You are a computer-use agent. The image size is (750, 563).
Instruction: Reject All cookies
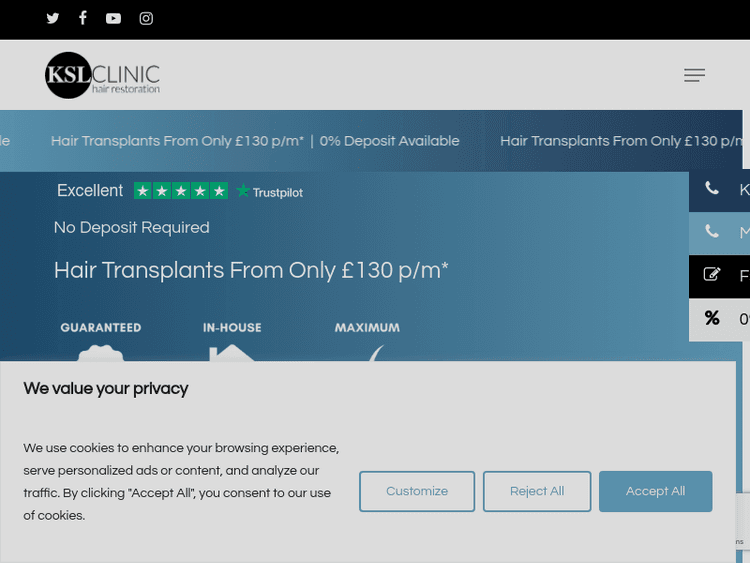pyautogui.click(x=537, y=491)
